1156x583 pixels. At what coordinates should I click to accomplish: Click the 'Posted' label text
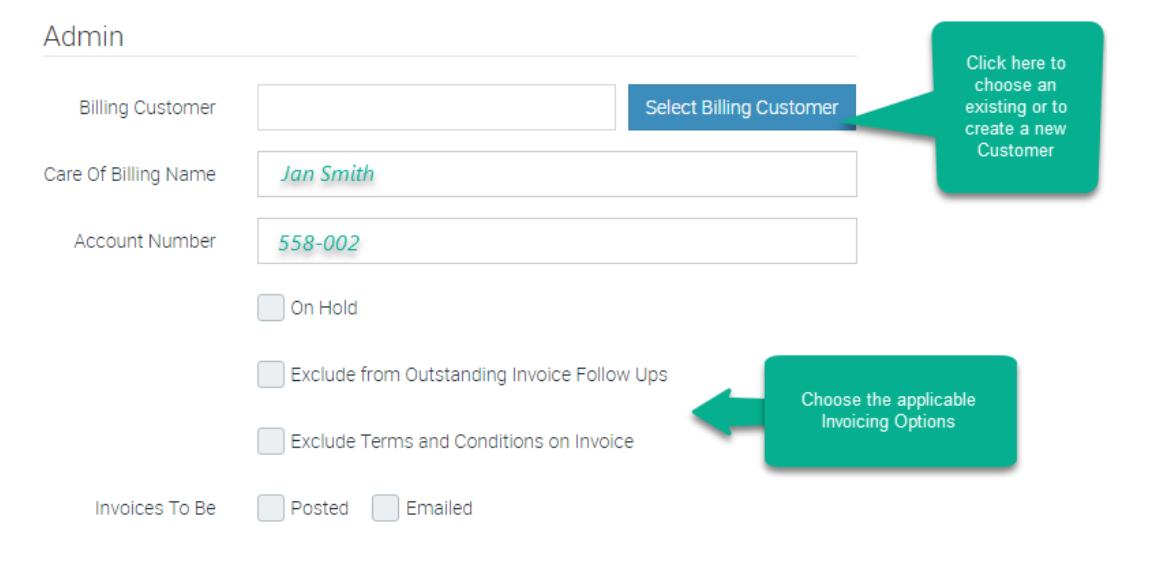(x=320, y=508)
